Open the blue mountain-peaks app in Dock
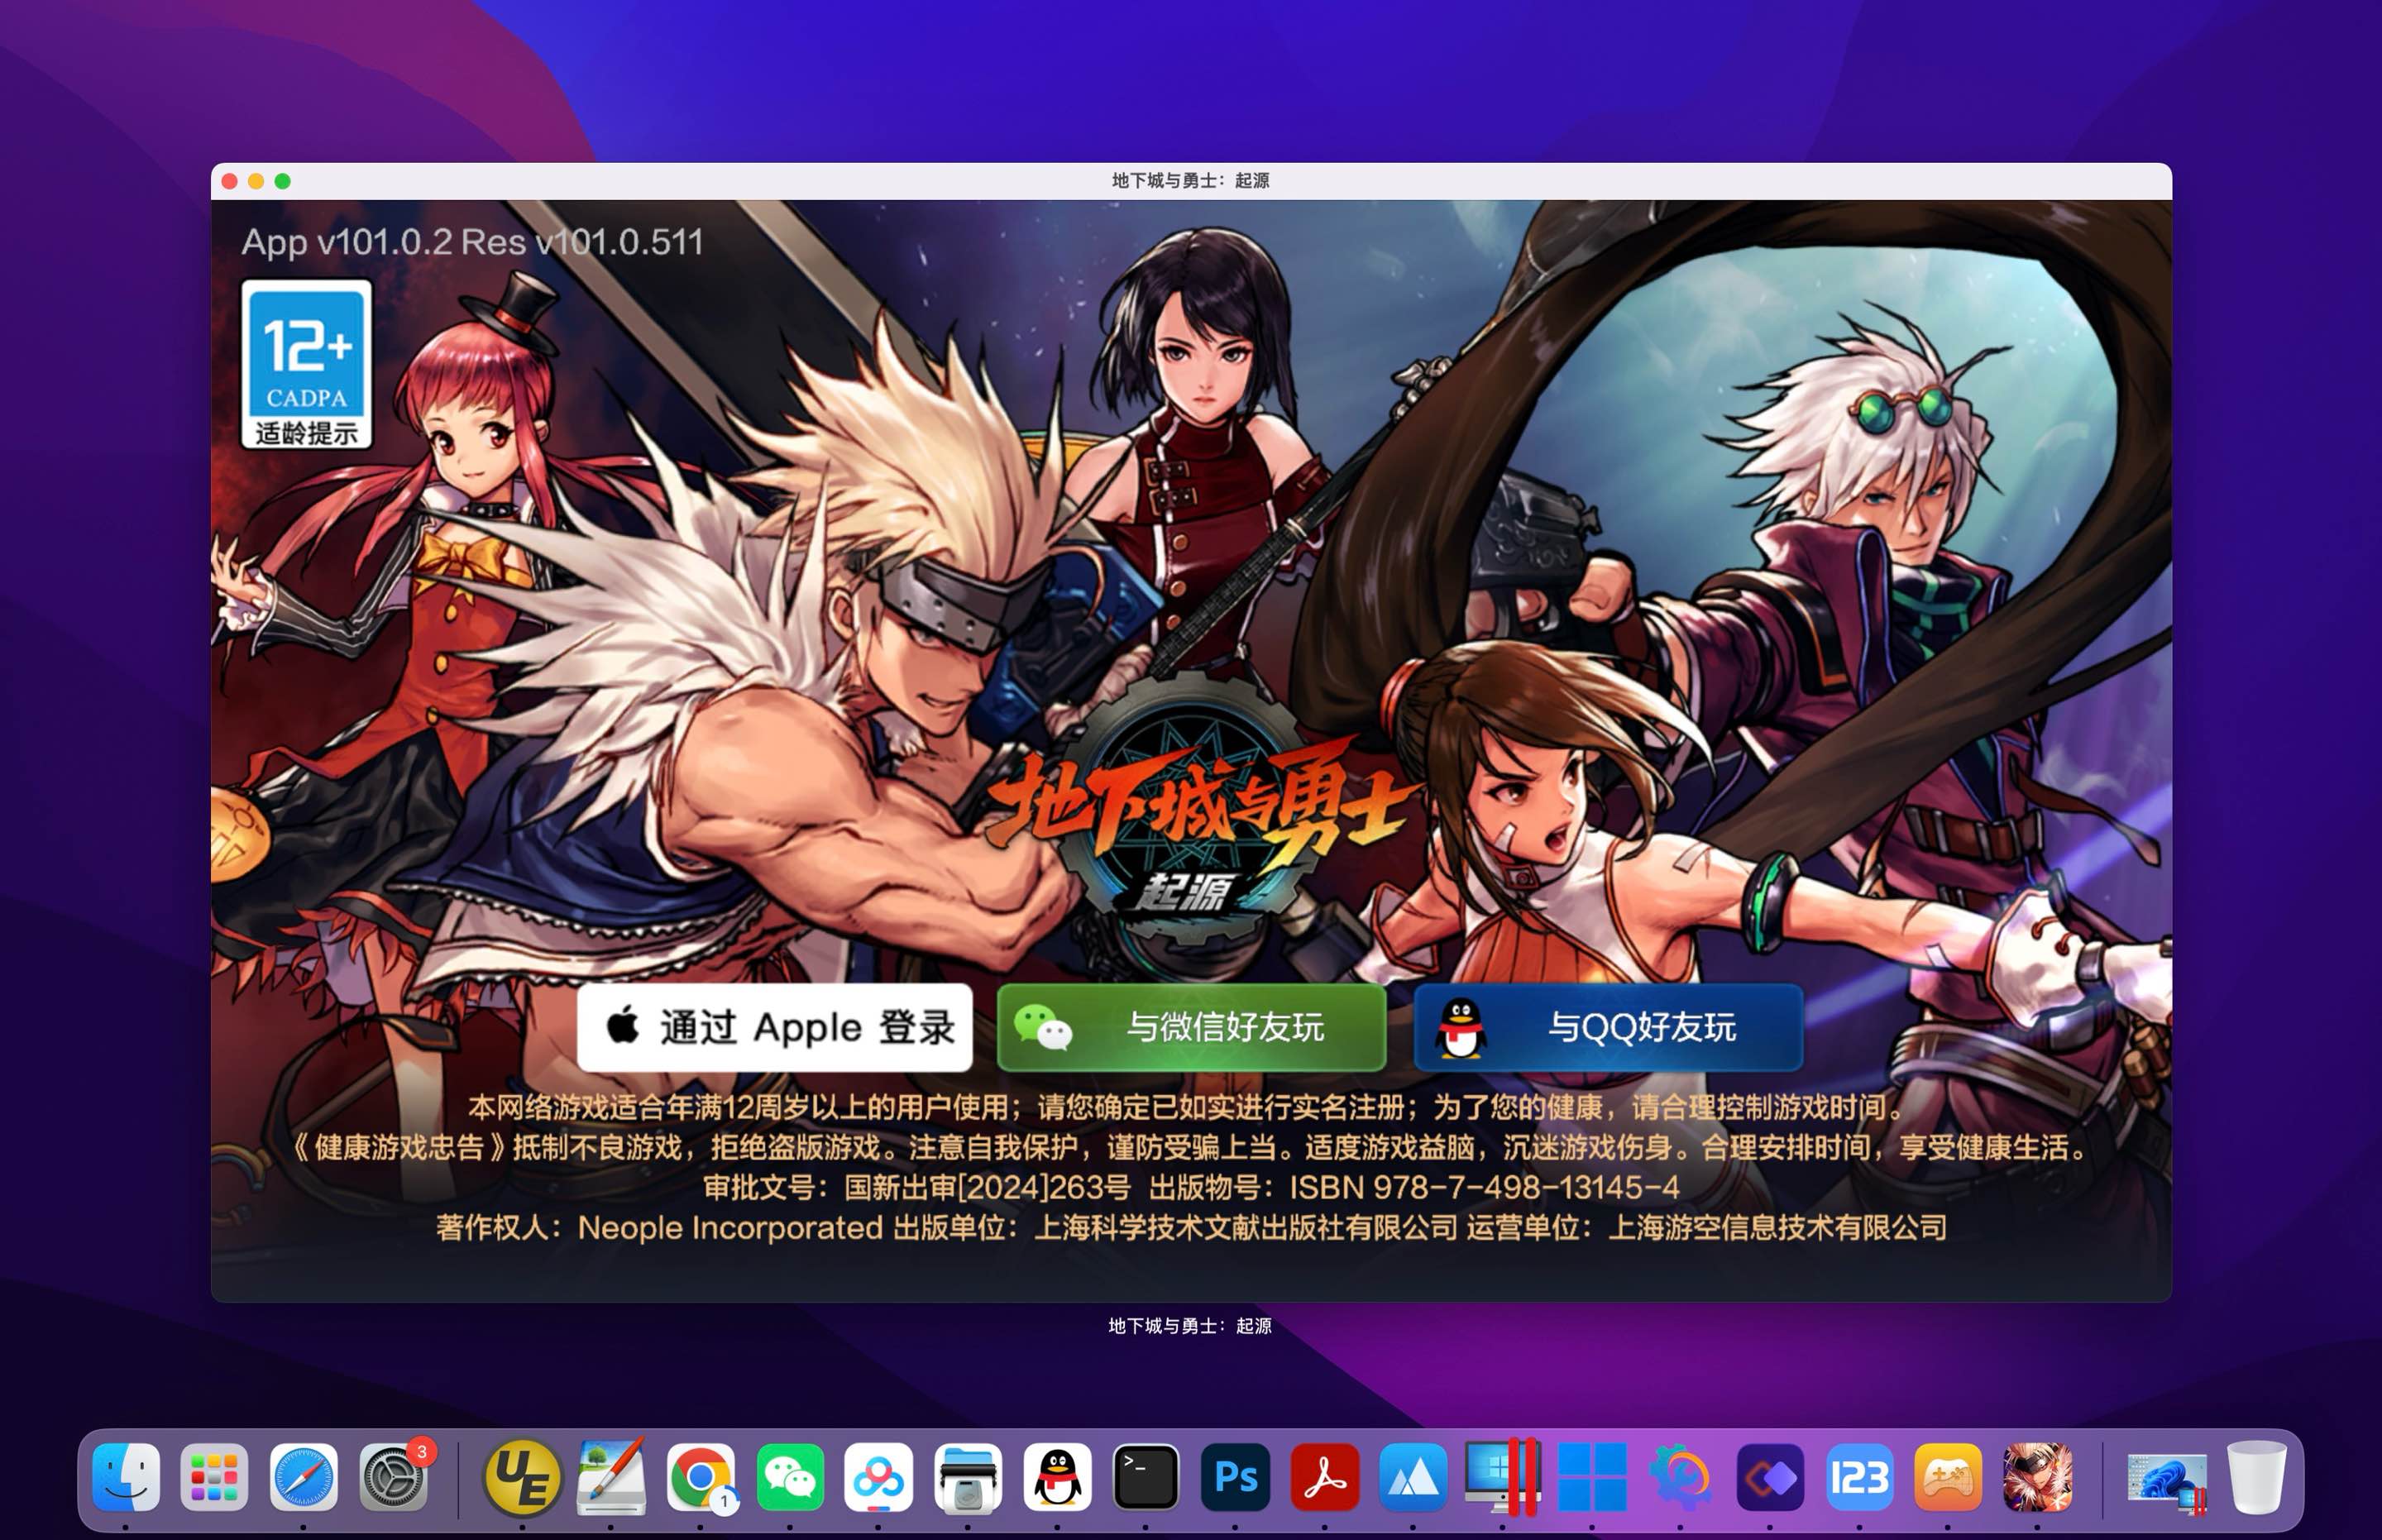Viewport: 2382px width, 1540px height. coord(1413,1477)
